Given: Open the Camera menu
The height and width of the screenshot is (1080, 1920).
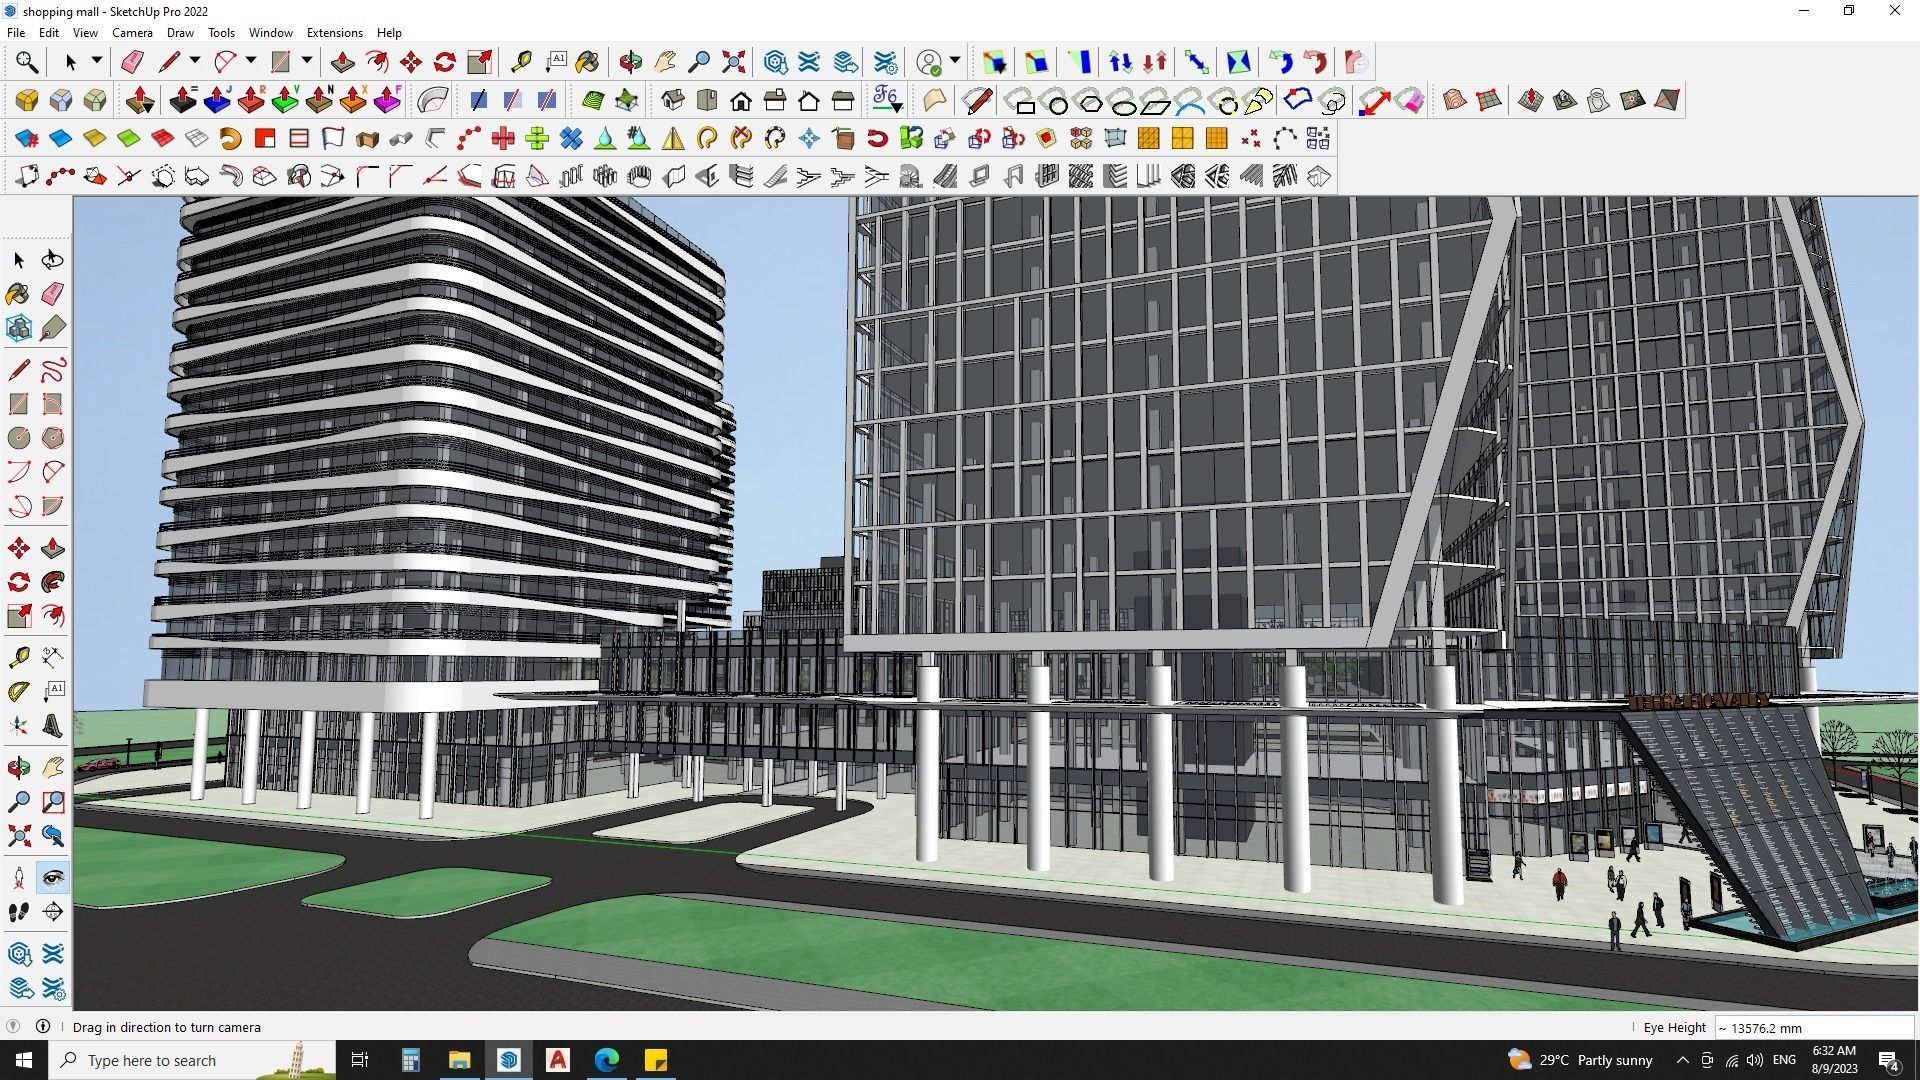Looking at the screenshot, I should point(132,33).
